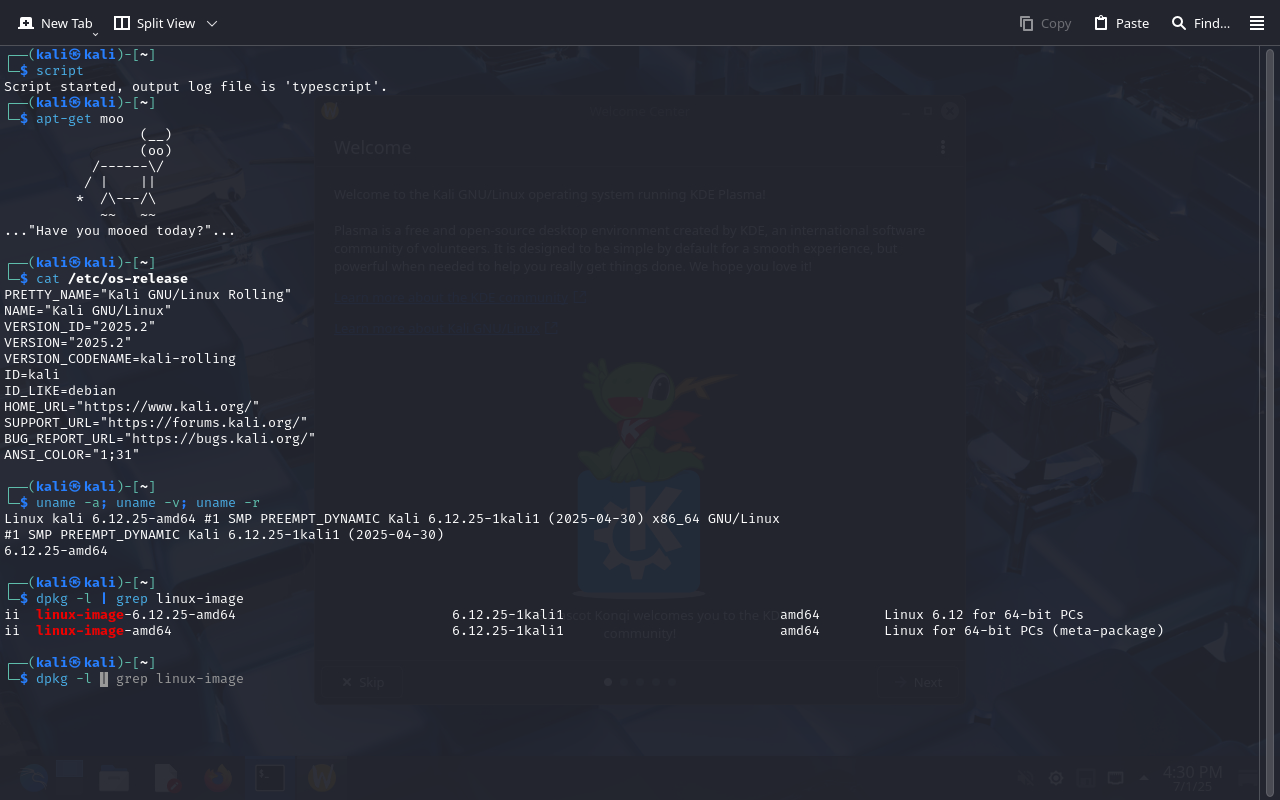Click Next in the Welcome Center window
The image size is (1280, 800).
[918, 682]
